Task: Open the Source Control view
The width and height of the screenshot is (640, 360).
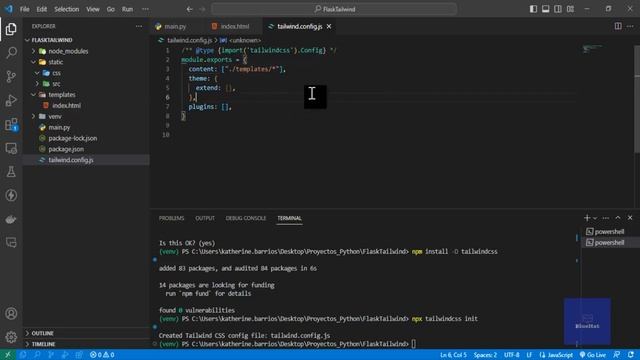Action: pos(11,77)
